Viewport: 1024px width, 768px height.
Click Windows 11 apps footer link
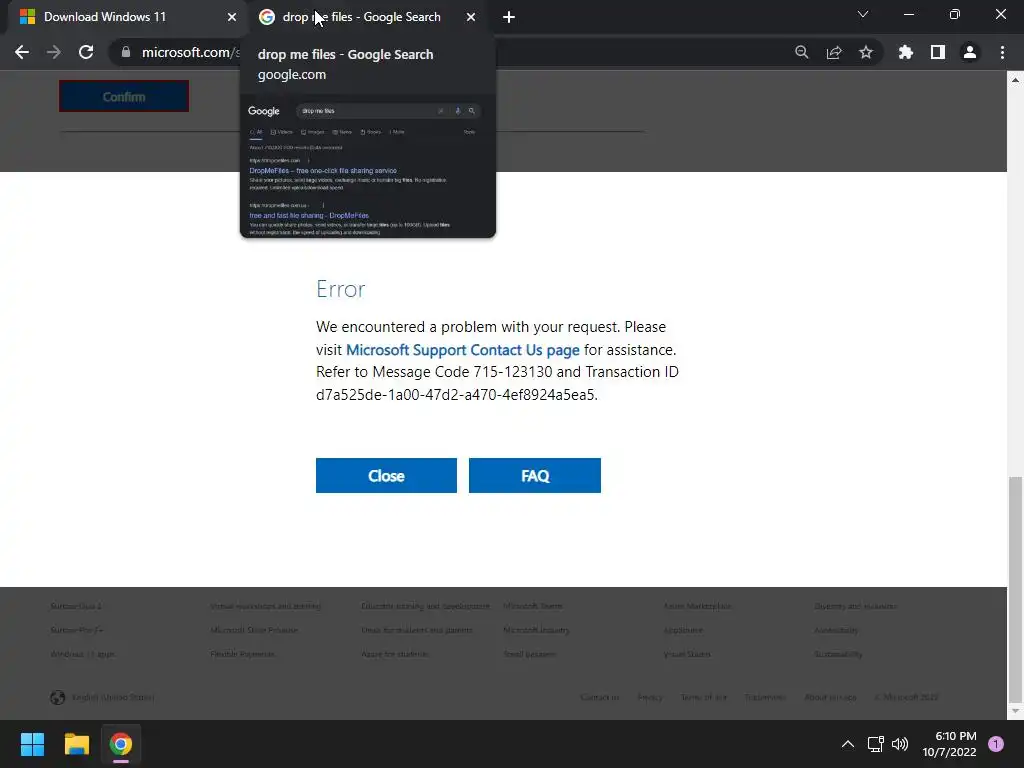[82, 654]
